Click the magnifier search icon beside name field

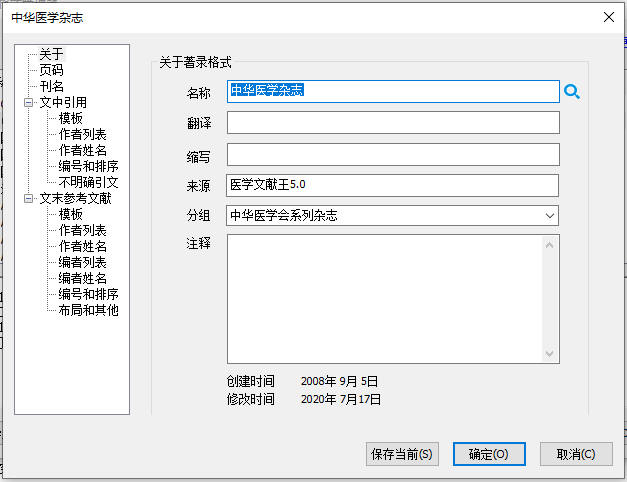(x=572, y=92)
